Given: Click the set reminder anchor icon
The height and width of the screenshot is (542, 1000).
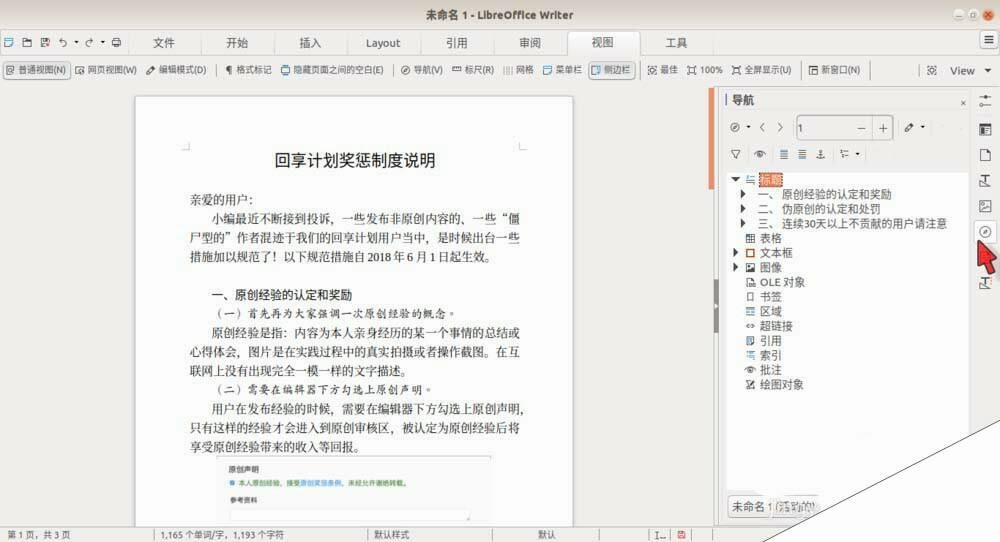Looking at the screenshot, I should (x=820, y=154).
